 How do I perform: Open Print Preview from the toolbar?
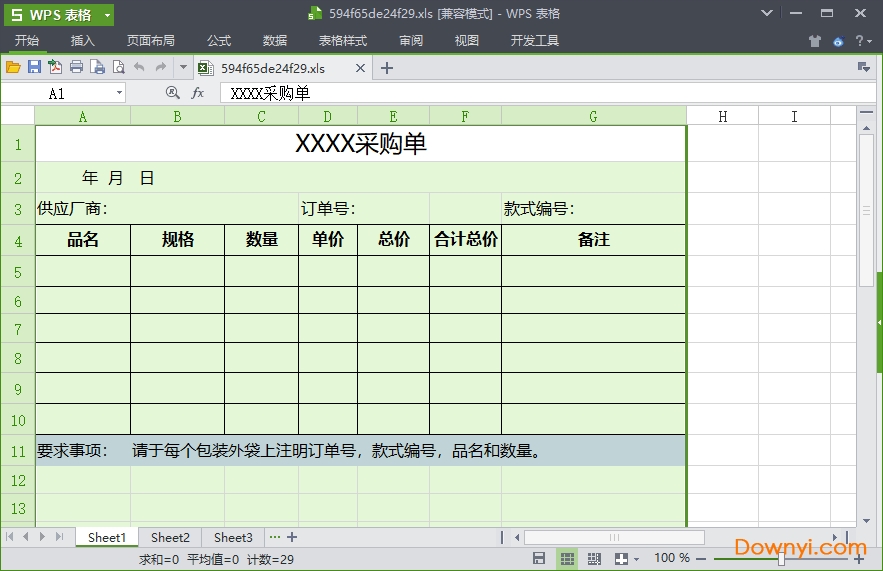[118, 68]
